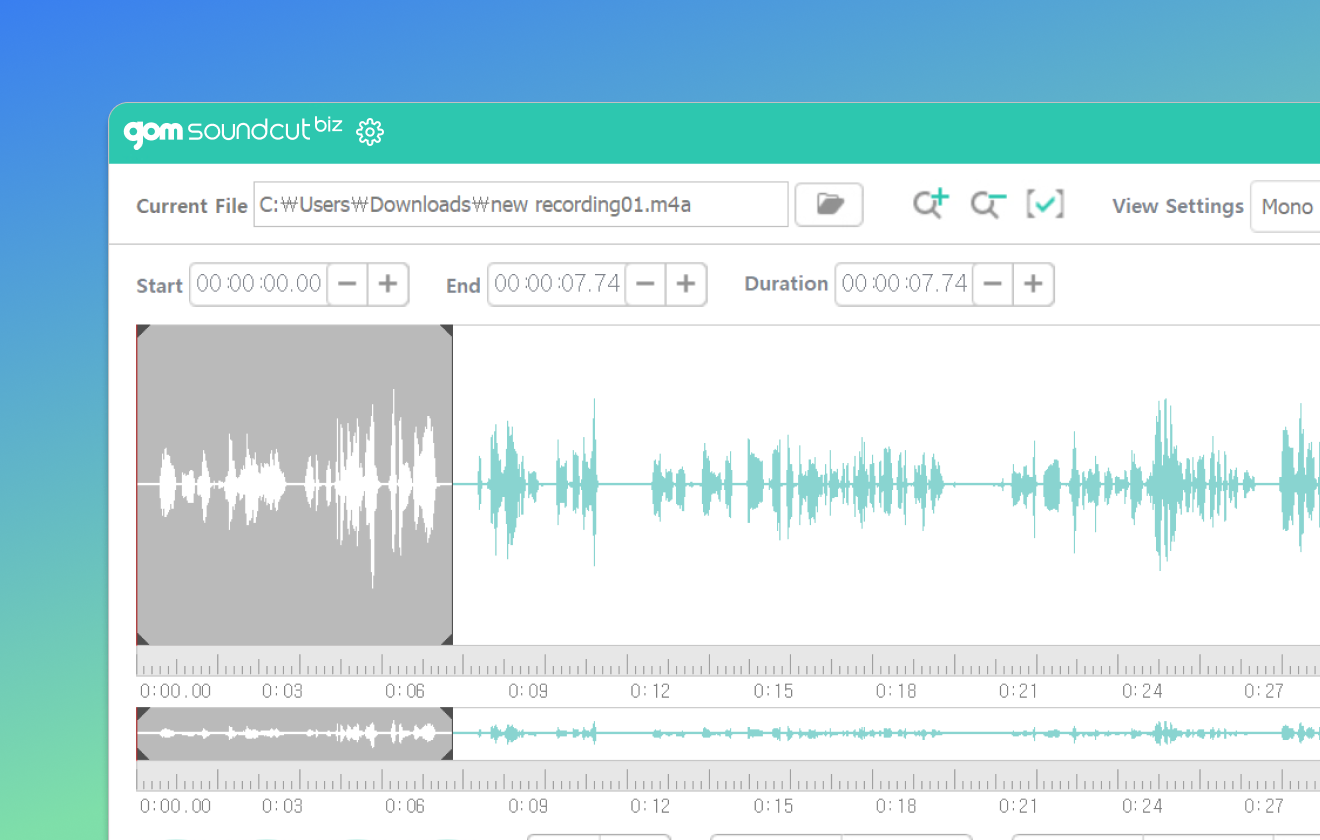1320x840 pixels.
Task: Click the bracketed checkmark selection icon
Action: [1045, 204]
